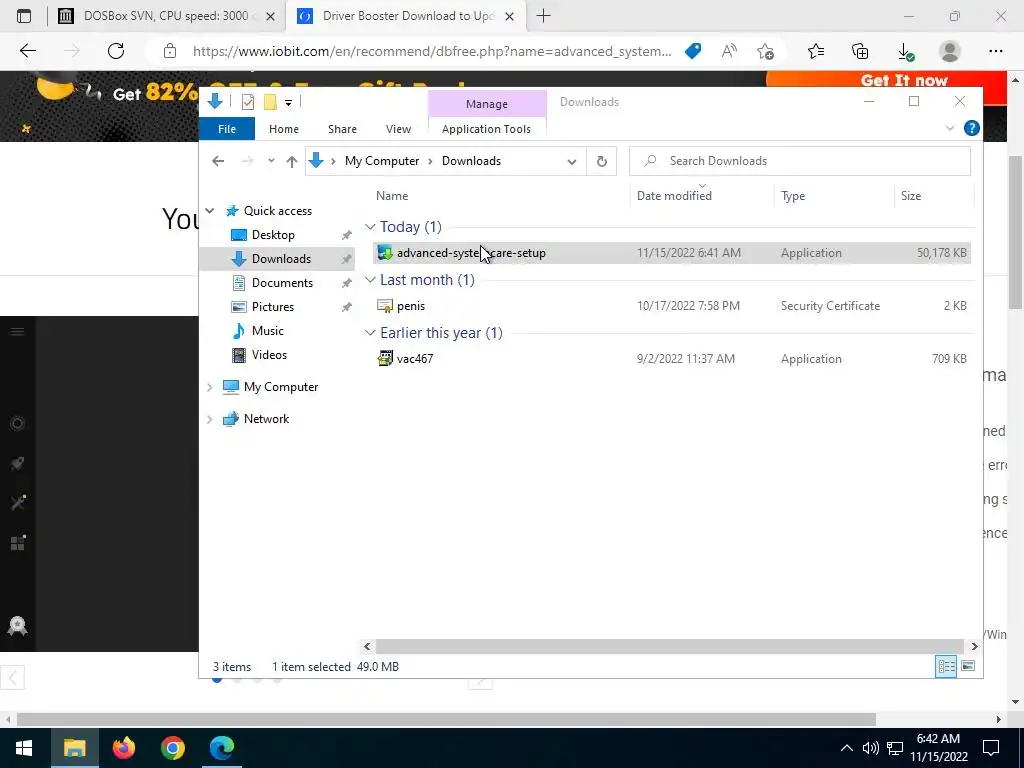Click the Manage contextual tab
This screenshot has width=1024, height=768.
tap(487, 104)
